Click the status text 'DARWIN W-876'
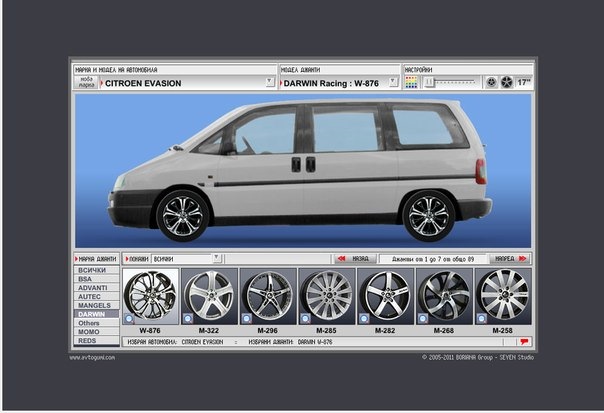Image resolution: width=604 pixels, height=413 pixels. pos(315,342)
